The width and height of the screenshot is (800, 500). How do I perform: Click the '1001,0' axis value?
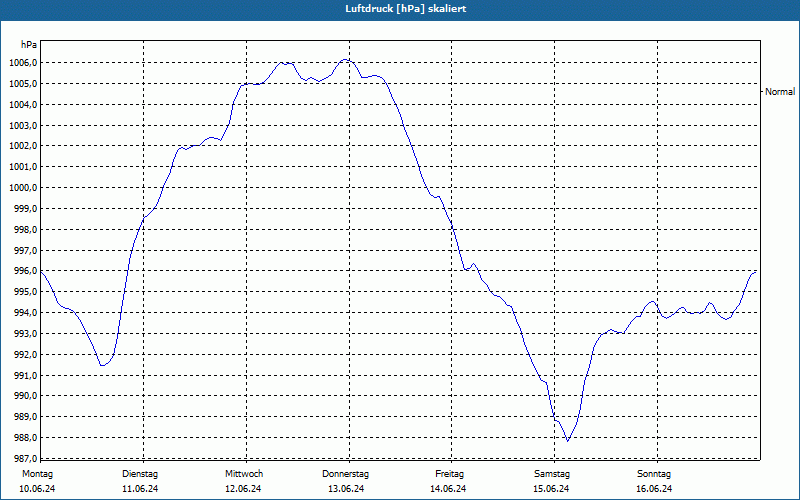23,167
